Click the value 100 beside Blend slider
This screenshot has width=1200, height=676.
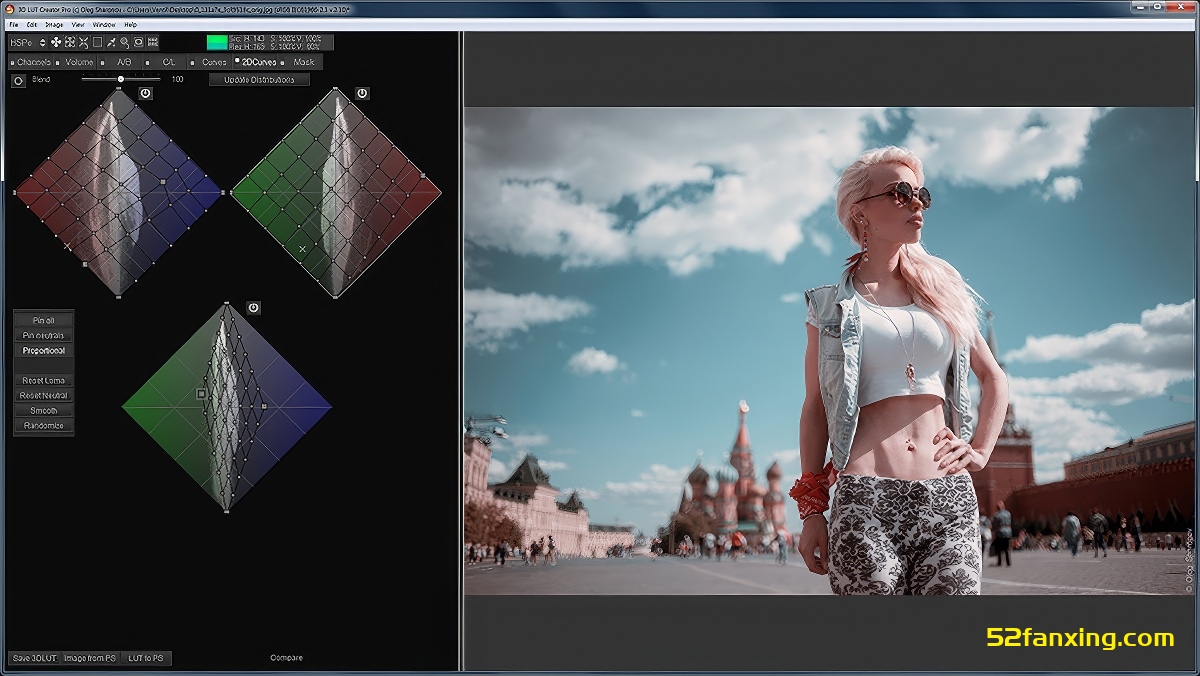pyautogui.click(x=177, y=79)
